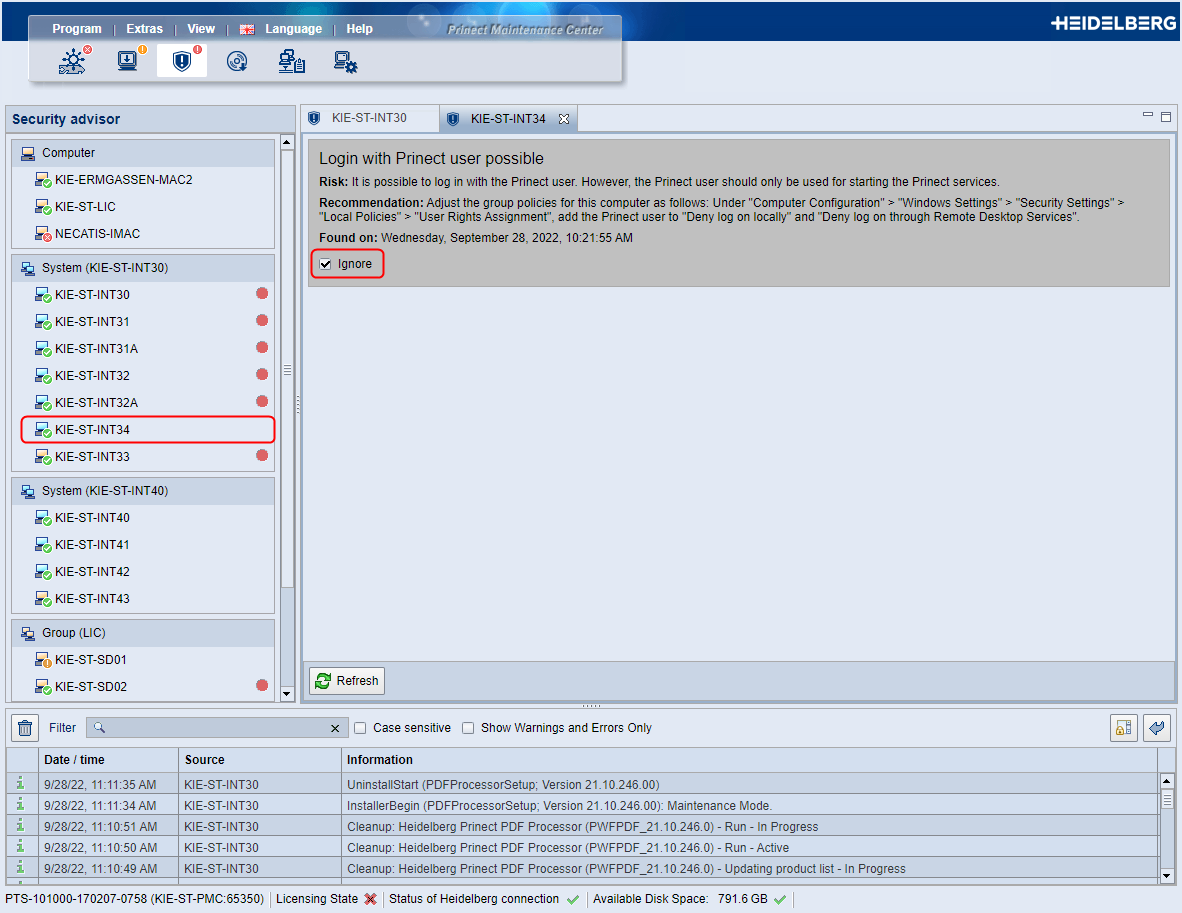The height and width of the screenshot is (913, 1182).
Task: Uncheck the Ignore checkbox
Action: [325, 264]
